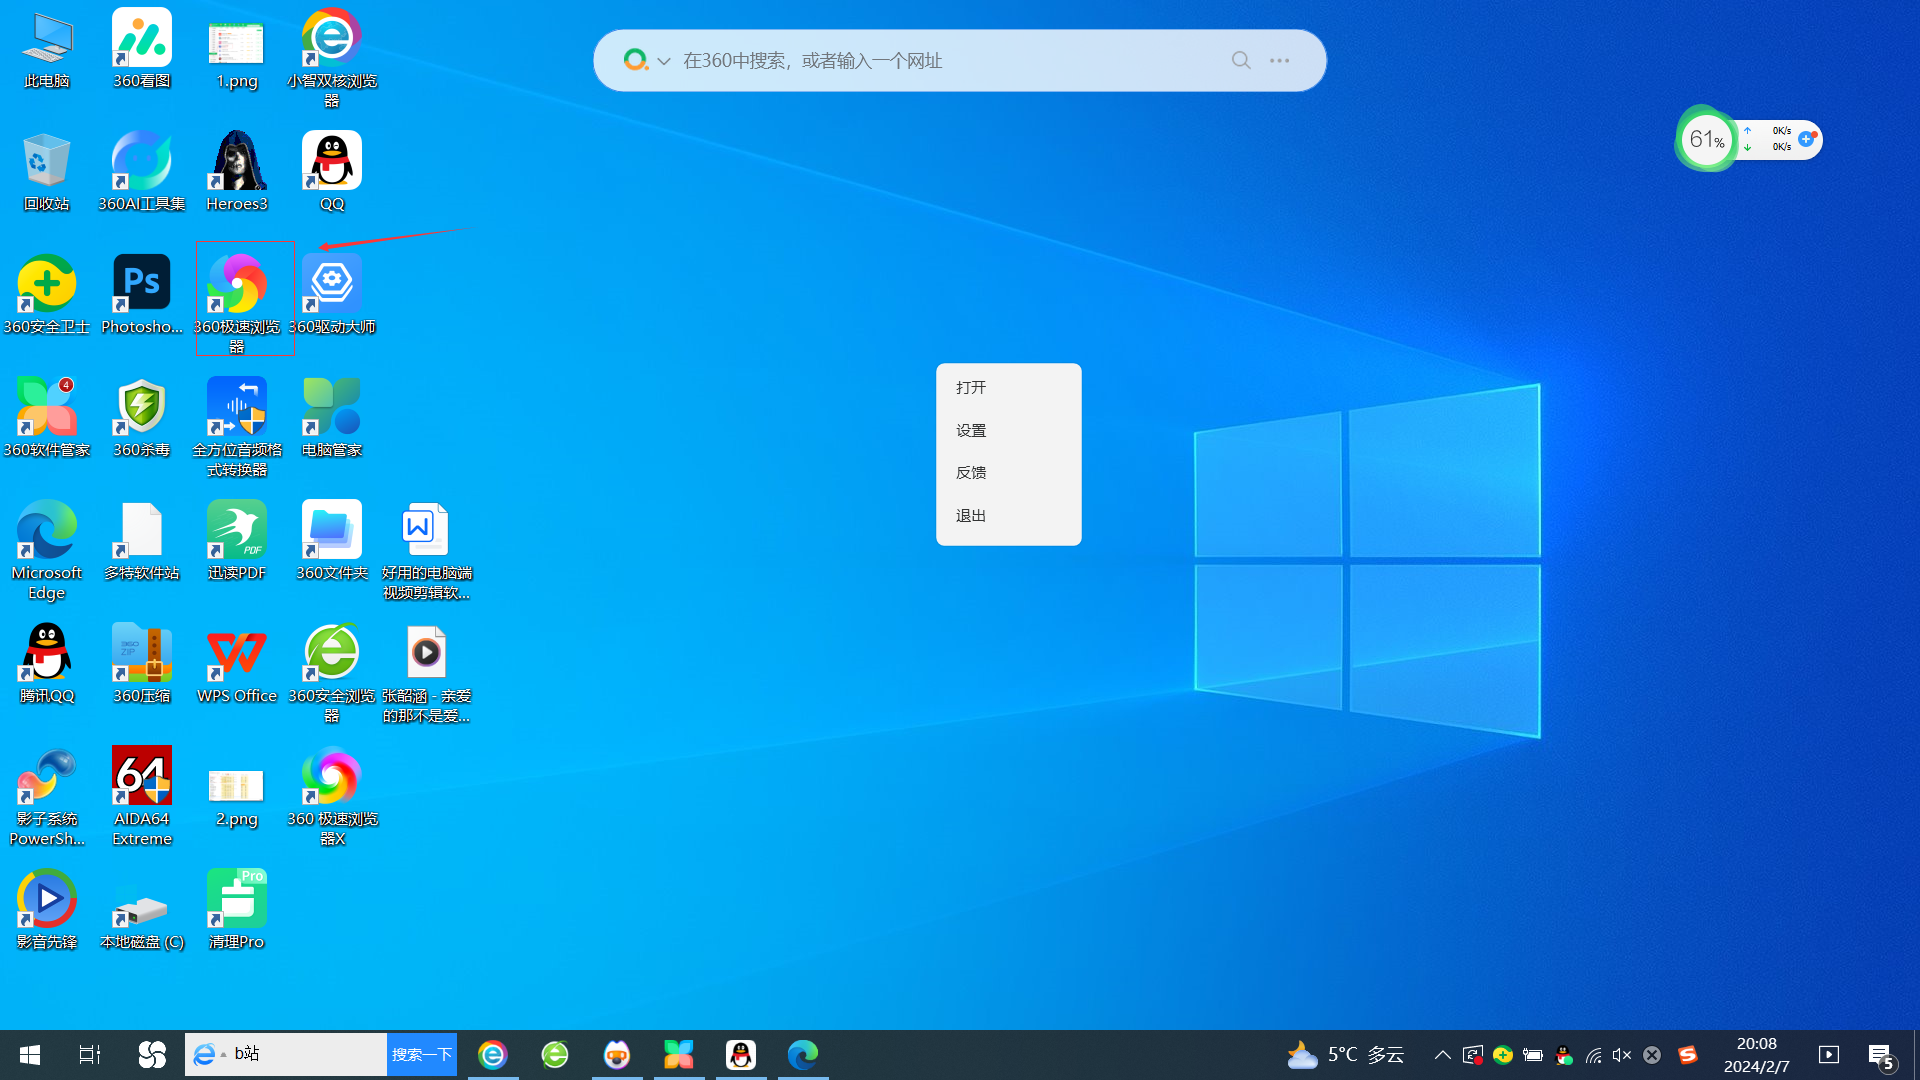
Task: Select the 360驱动大师 desktop icon
Action: coord(332,294)
